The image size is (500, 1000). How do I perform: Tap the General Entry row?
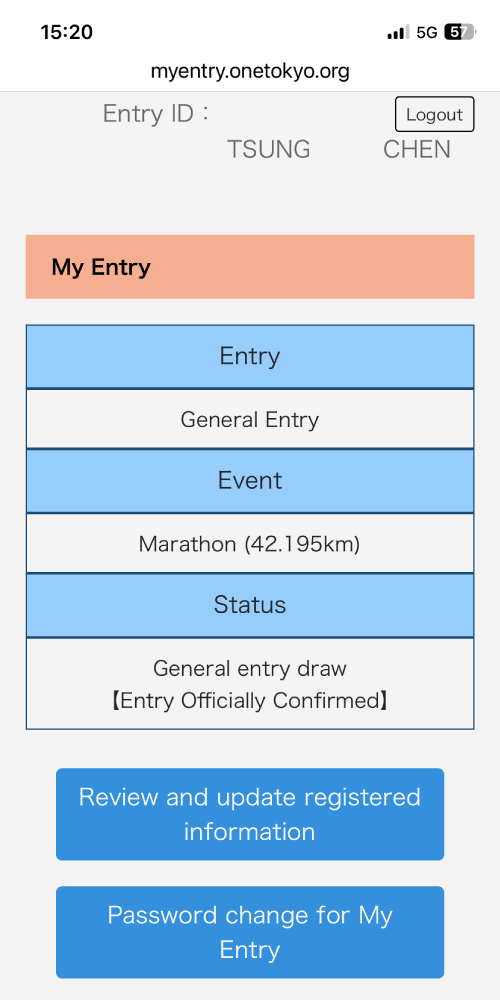[250, 419]
